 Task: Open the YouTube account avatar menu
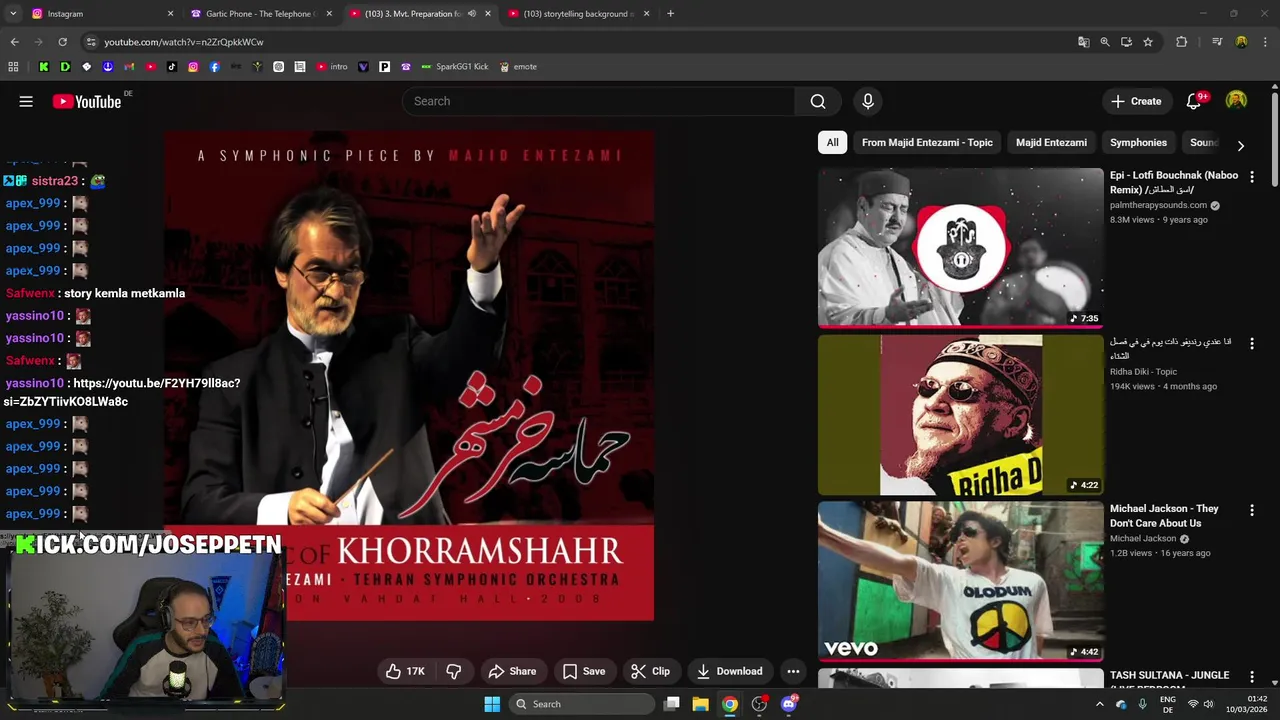coord(1237,101)
